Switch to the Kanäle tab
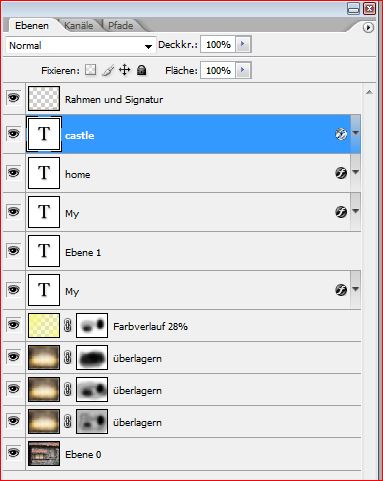 click(78, 26)
